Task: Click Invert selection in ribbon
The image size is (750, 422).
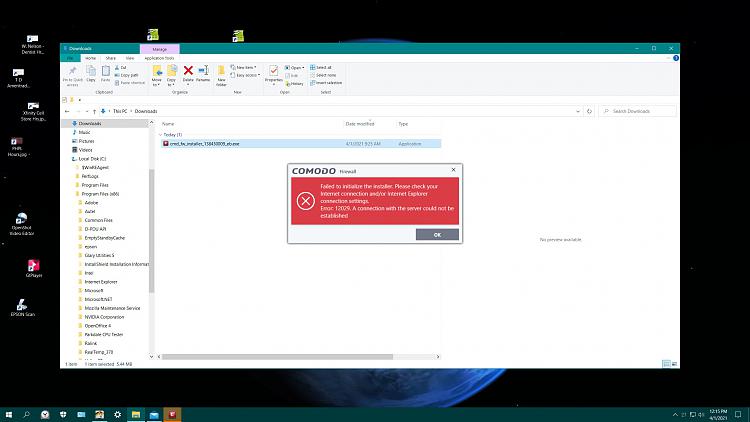Action: click(x=326, y=83)
